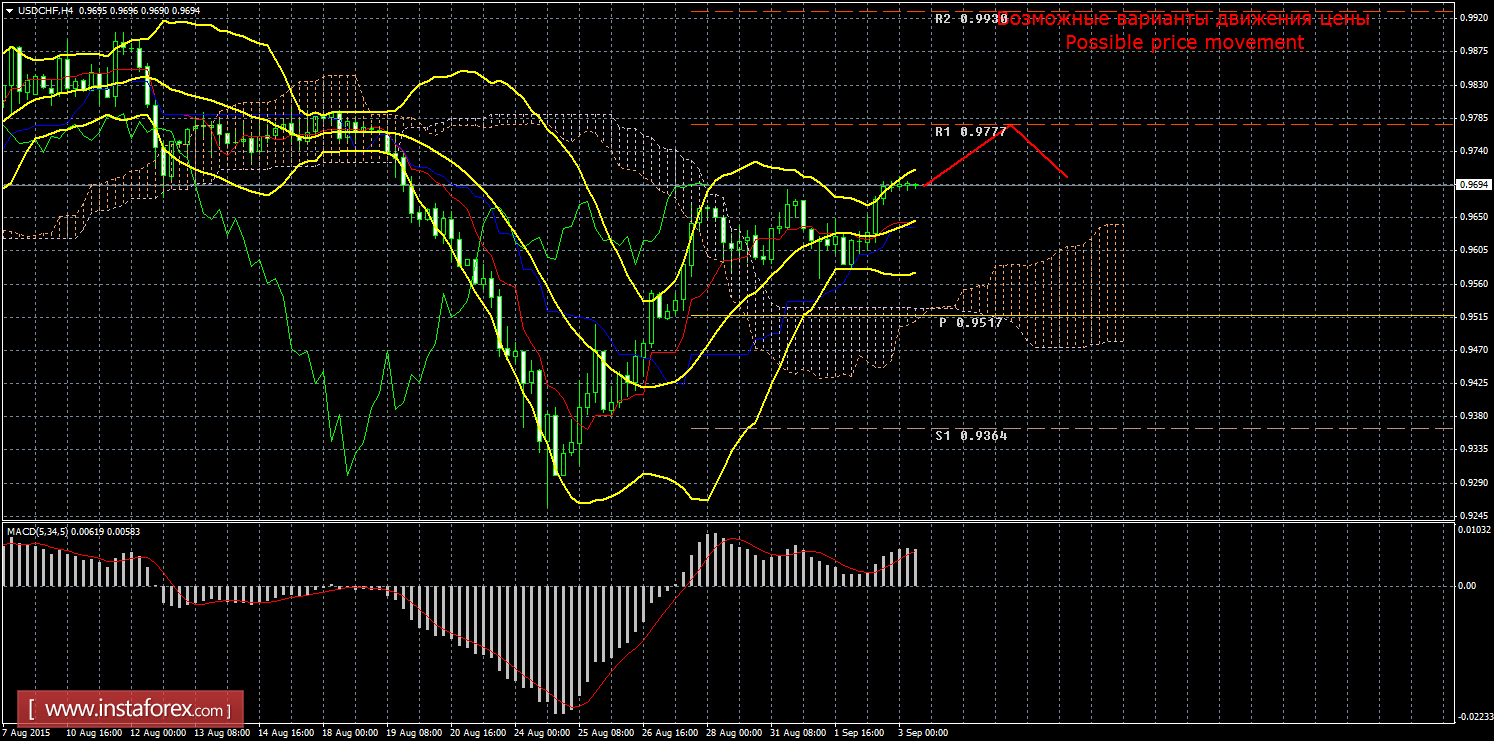Click the 0.9425 price axis value
Image resolution: width=1494 pixels, height=741 pixels.
point(1473,383)
